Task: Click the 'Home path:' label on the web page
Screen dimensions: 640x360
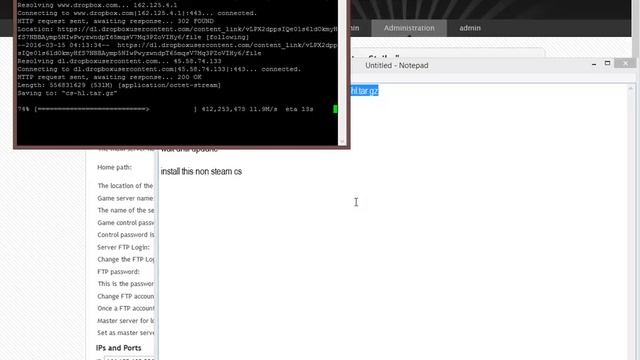Action: coord(114,167)
